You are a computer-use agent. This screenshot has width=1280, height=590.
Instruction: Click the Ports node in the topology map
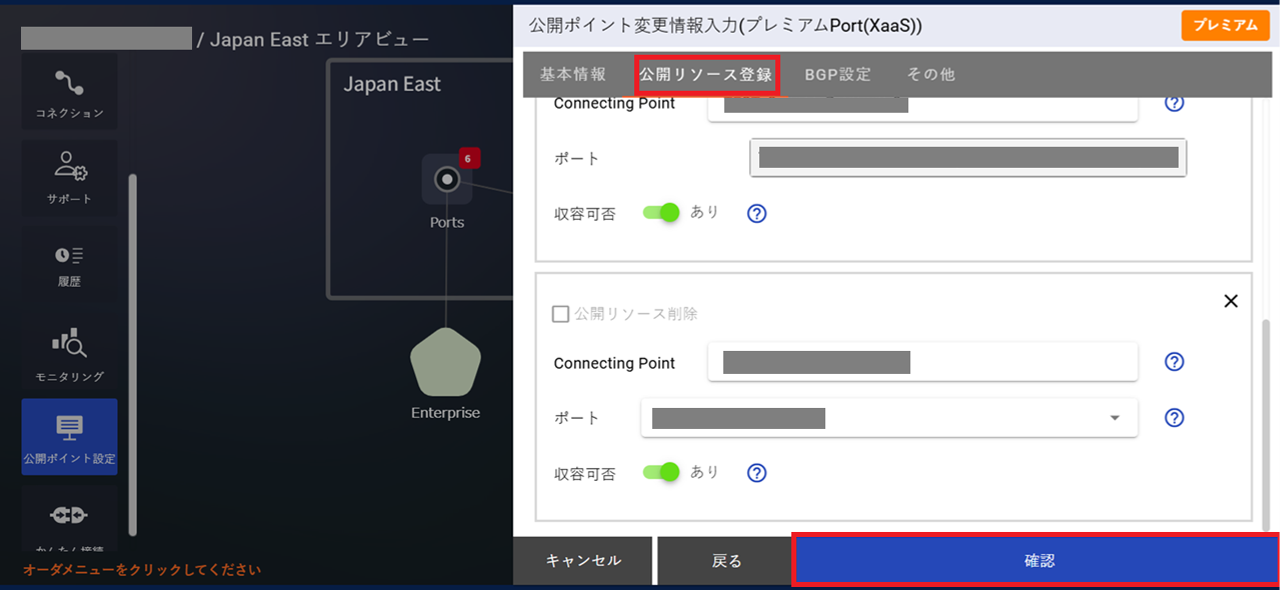[446, 180]
